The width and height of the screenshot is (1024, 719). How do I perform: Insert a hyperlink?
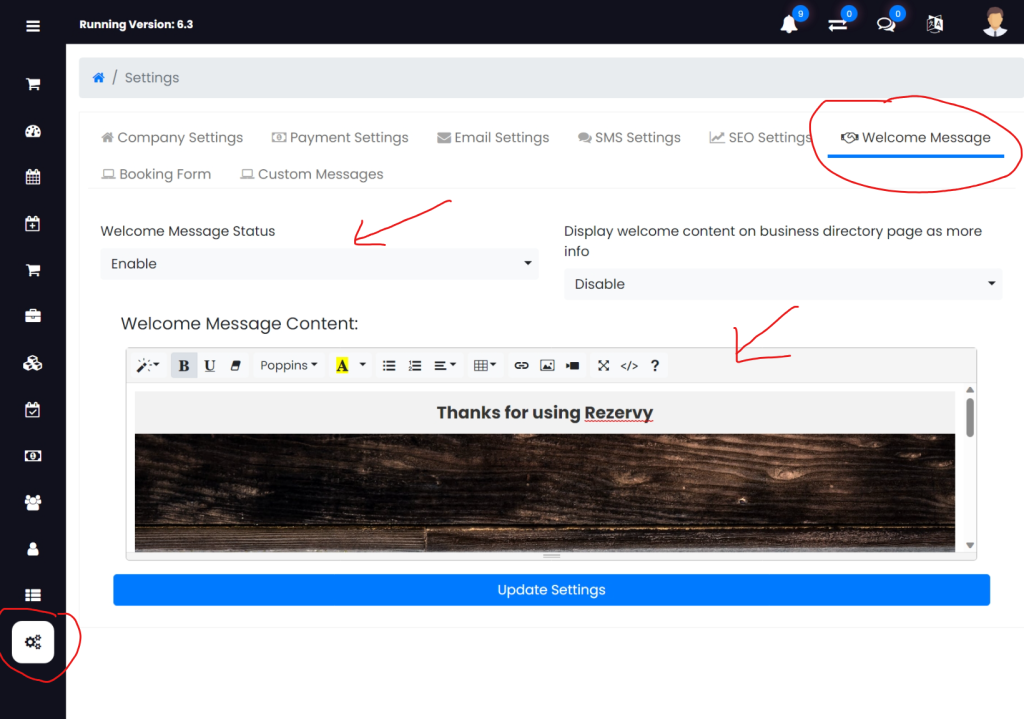pos(521,365)
